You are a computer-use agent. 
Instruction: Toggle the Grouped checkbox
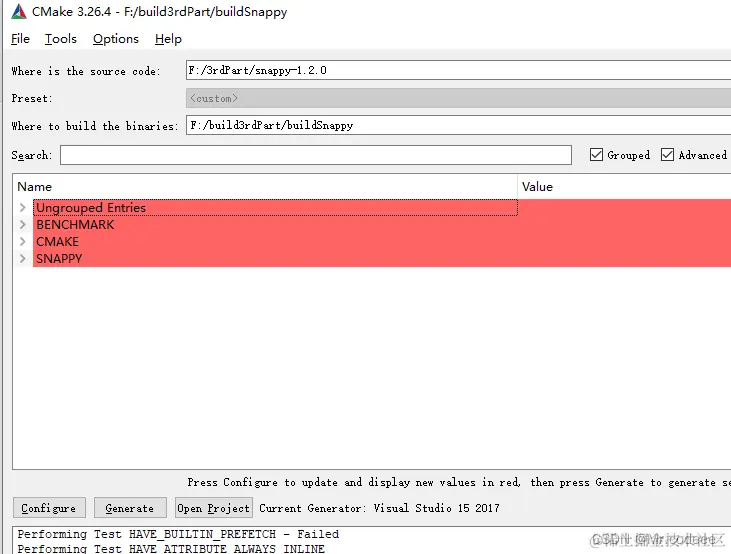coord(596,154)
